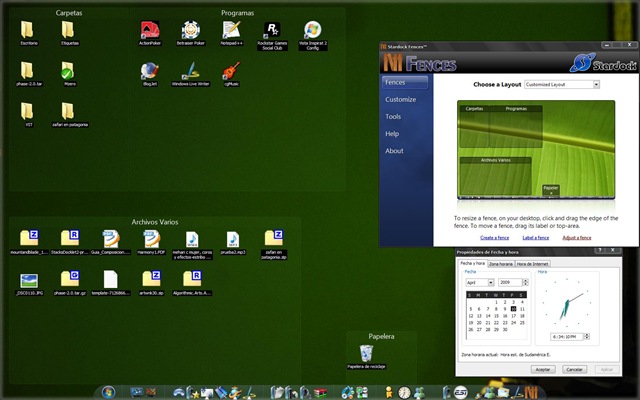The width and height of the screenshot is (640, 400).
Task: Click the time field showing 6:34:10 PM
Action: [567, 337]
